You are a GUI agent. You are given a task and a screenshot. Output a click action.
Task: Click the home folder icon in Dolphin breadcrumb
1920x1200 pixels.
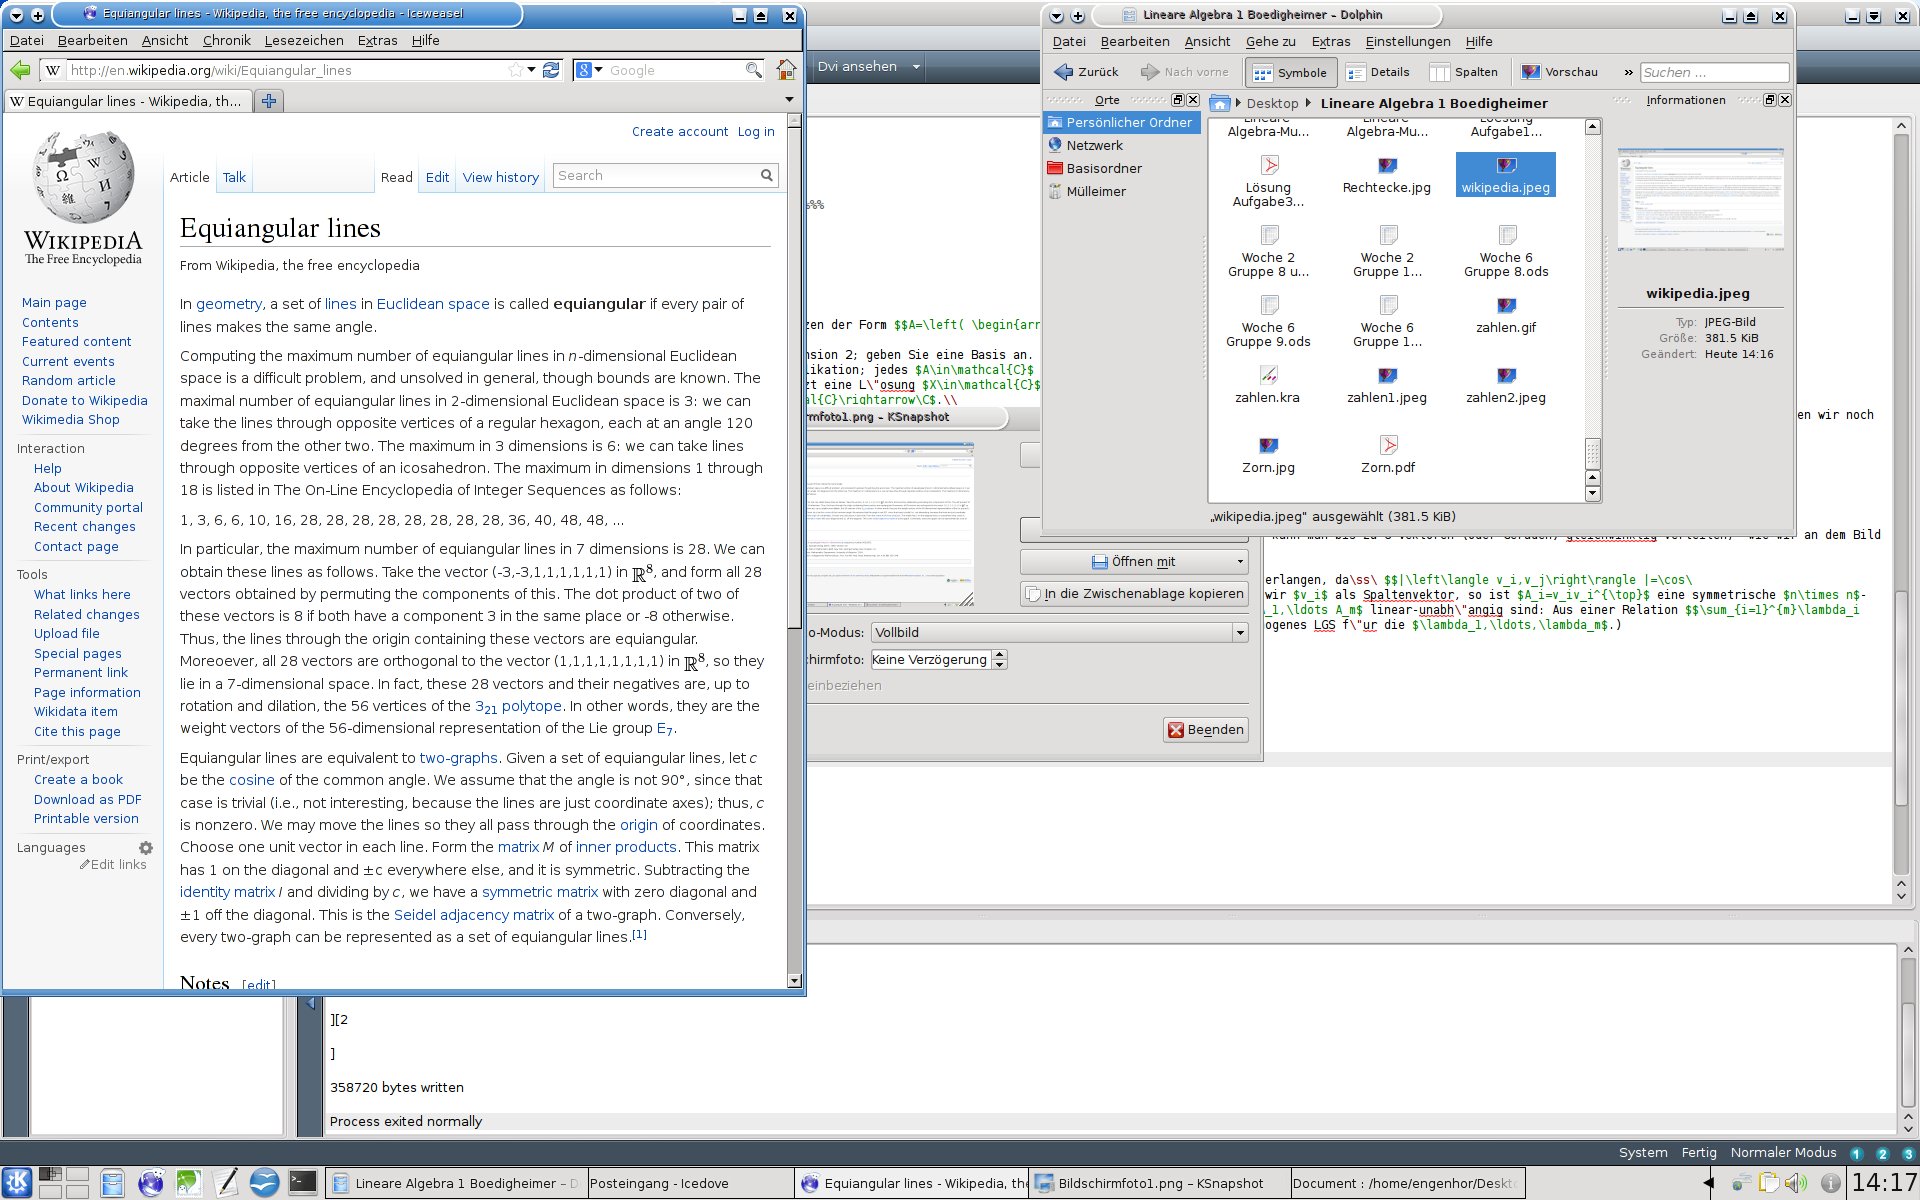(1219, 103)
